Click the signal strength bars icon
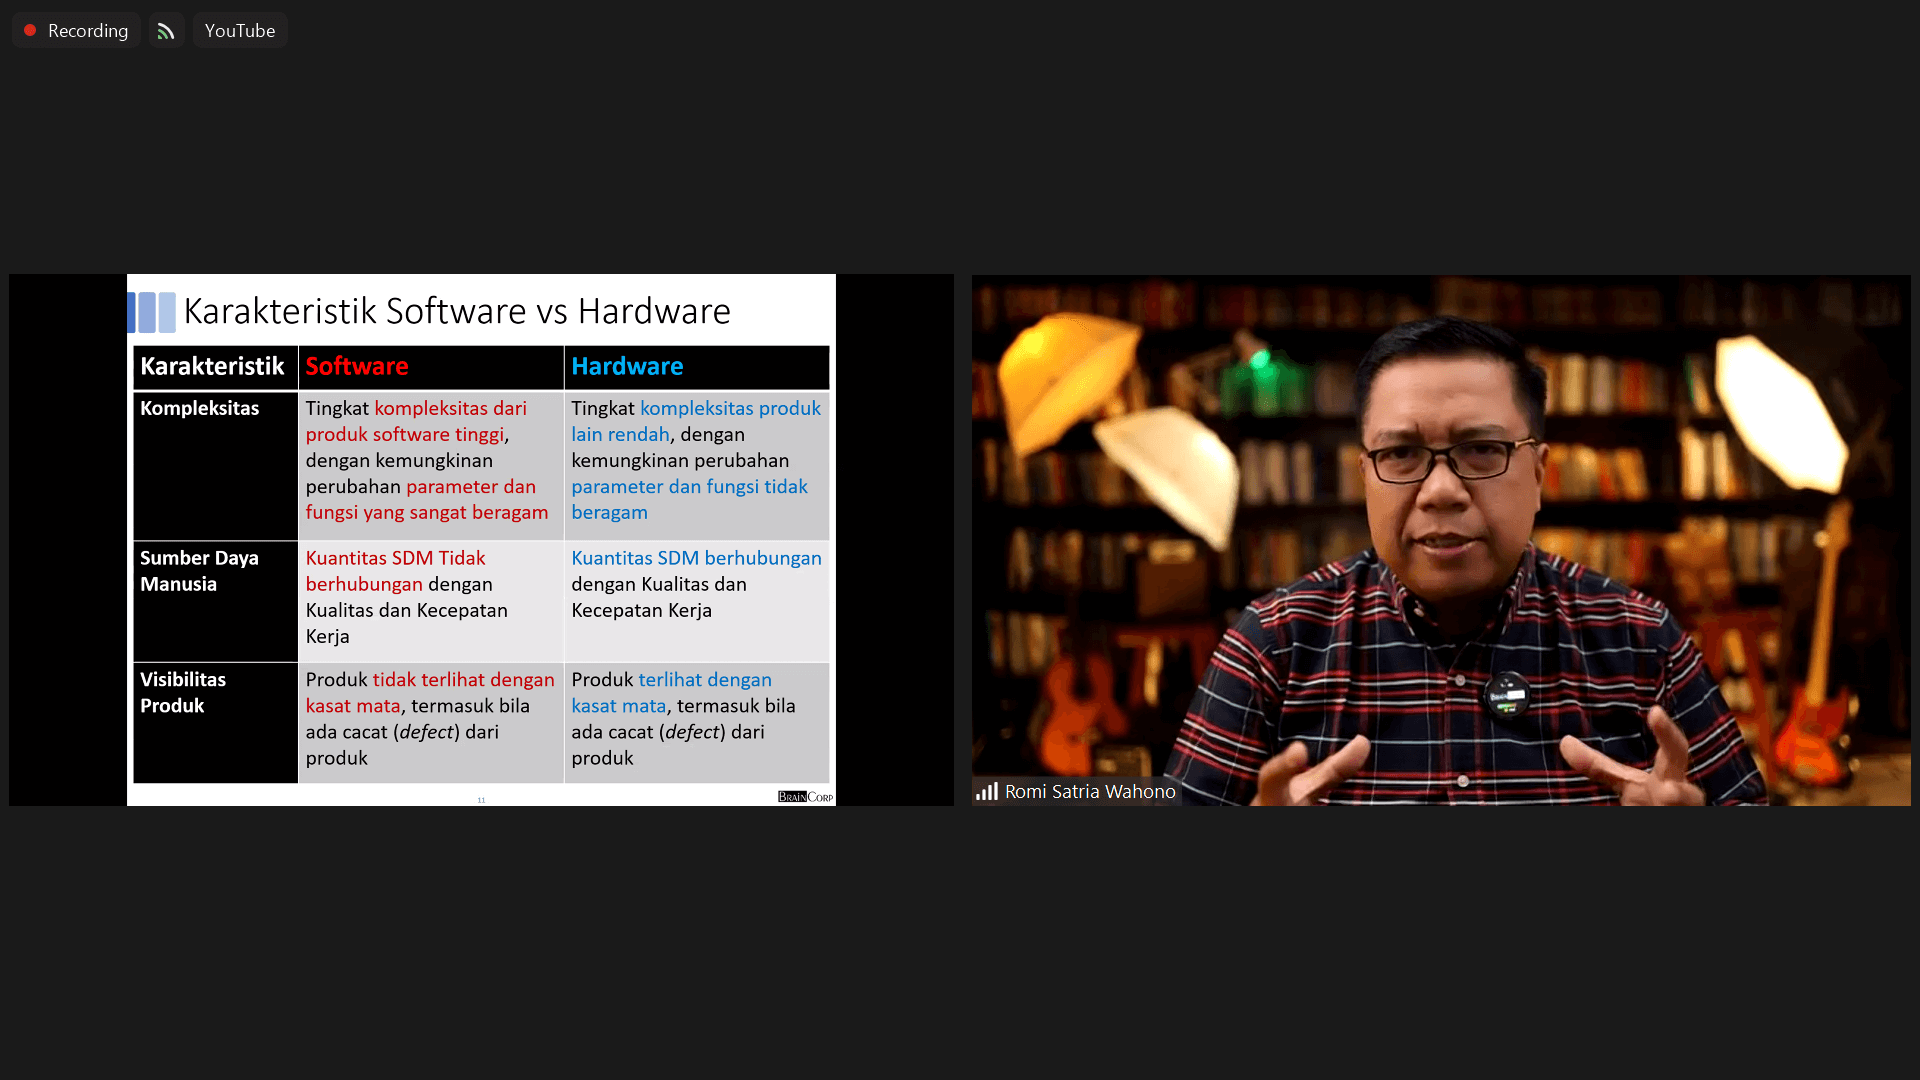Viewport: 1920px width, 1080px height. [x=987, y=791]
